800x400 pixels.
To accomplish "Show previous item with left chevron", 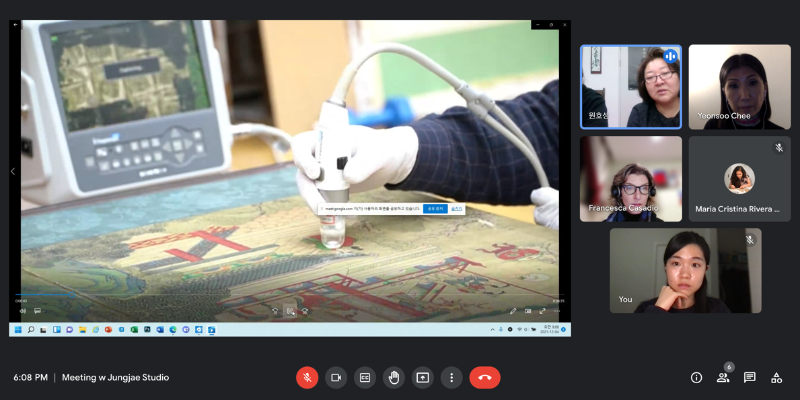I will pyautogui.click(x=13, y=171).
